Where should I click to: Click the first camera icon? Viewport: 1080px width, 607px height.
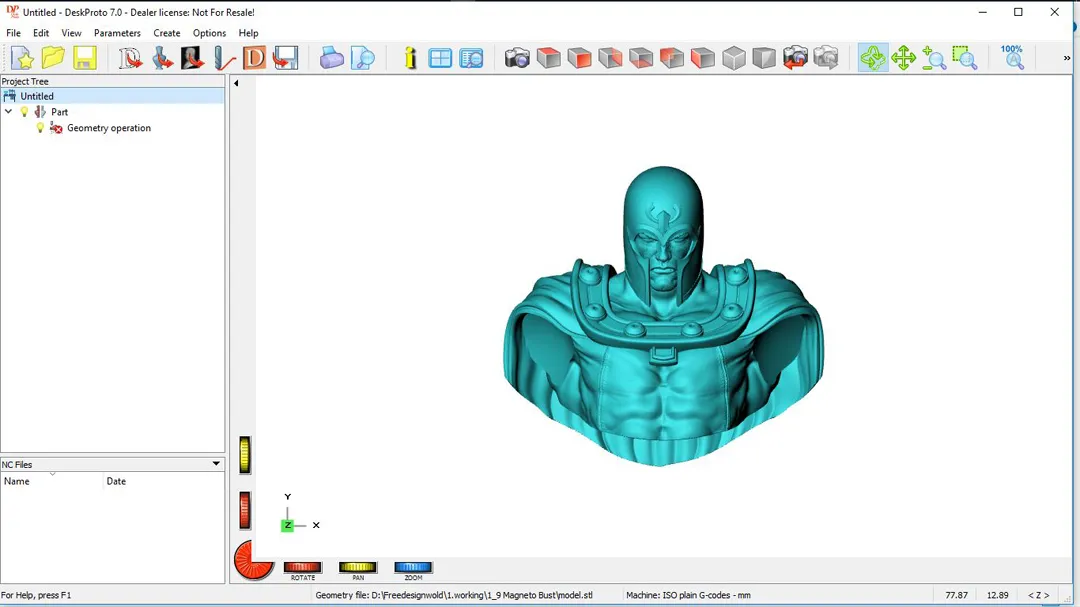click(x=517, y=58)
